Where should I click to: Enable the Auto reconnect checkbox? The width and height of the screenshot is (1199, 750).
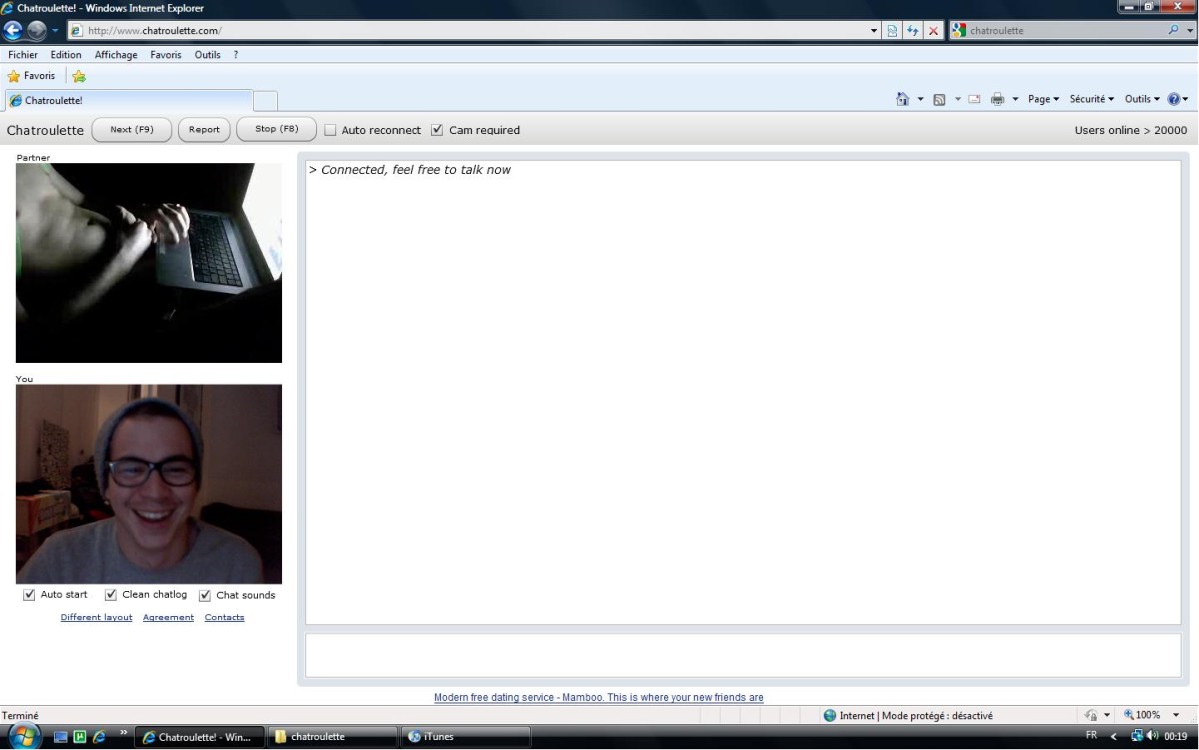point(330,130)
